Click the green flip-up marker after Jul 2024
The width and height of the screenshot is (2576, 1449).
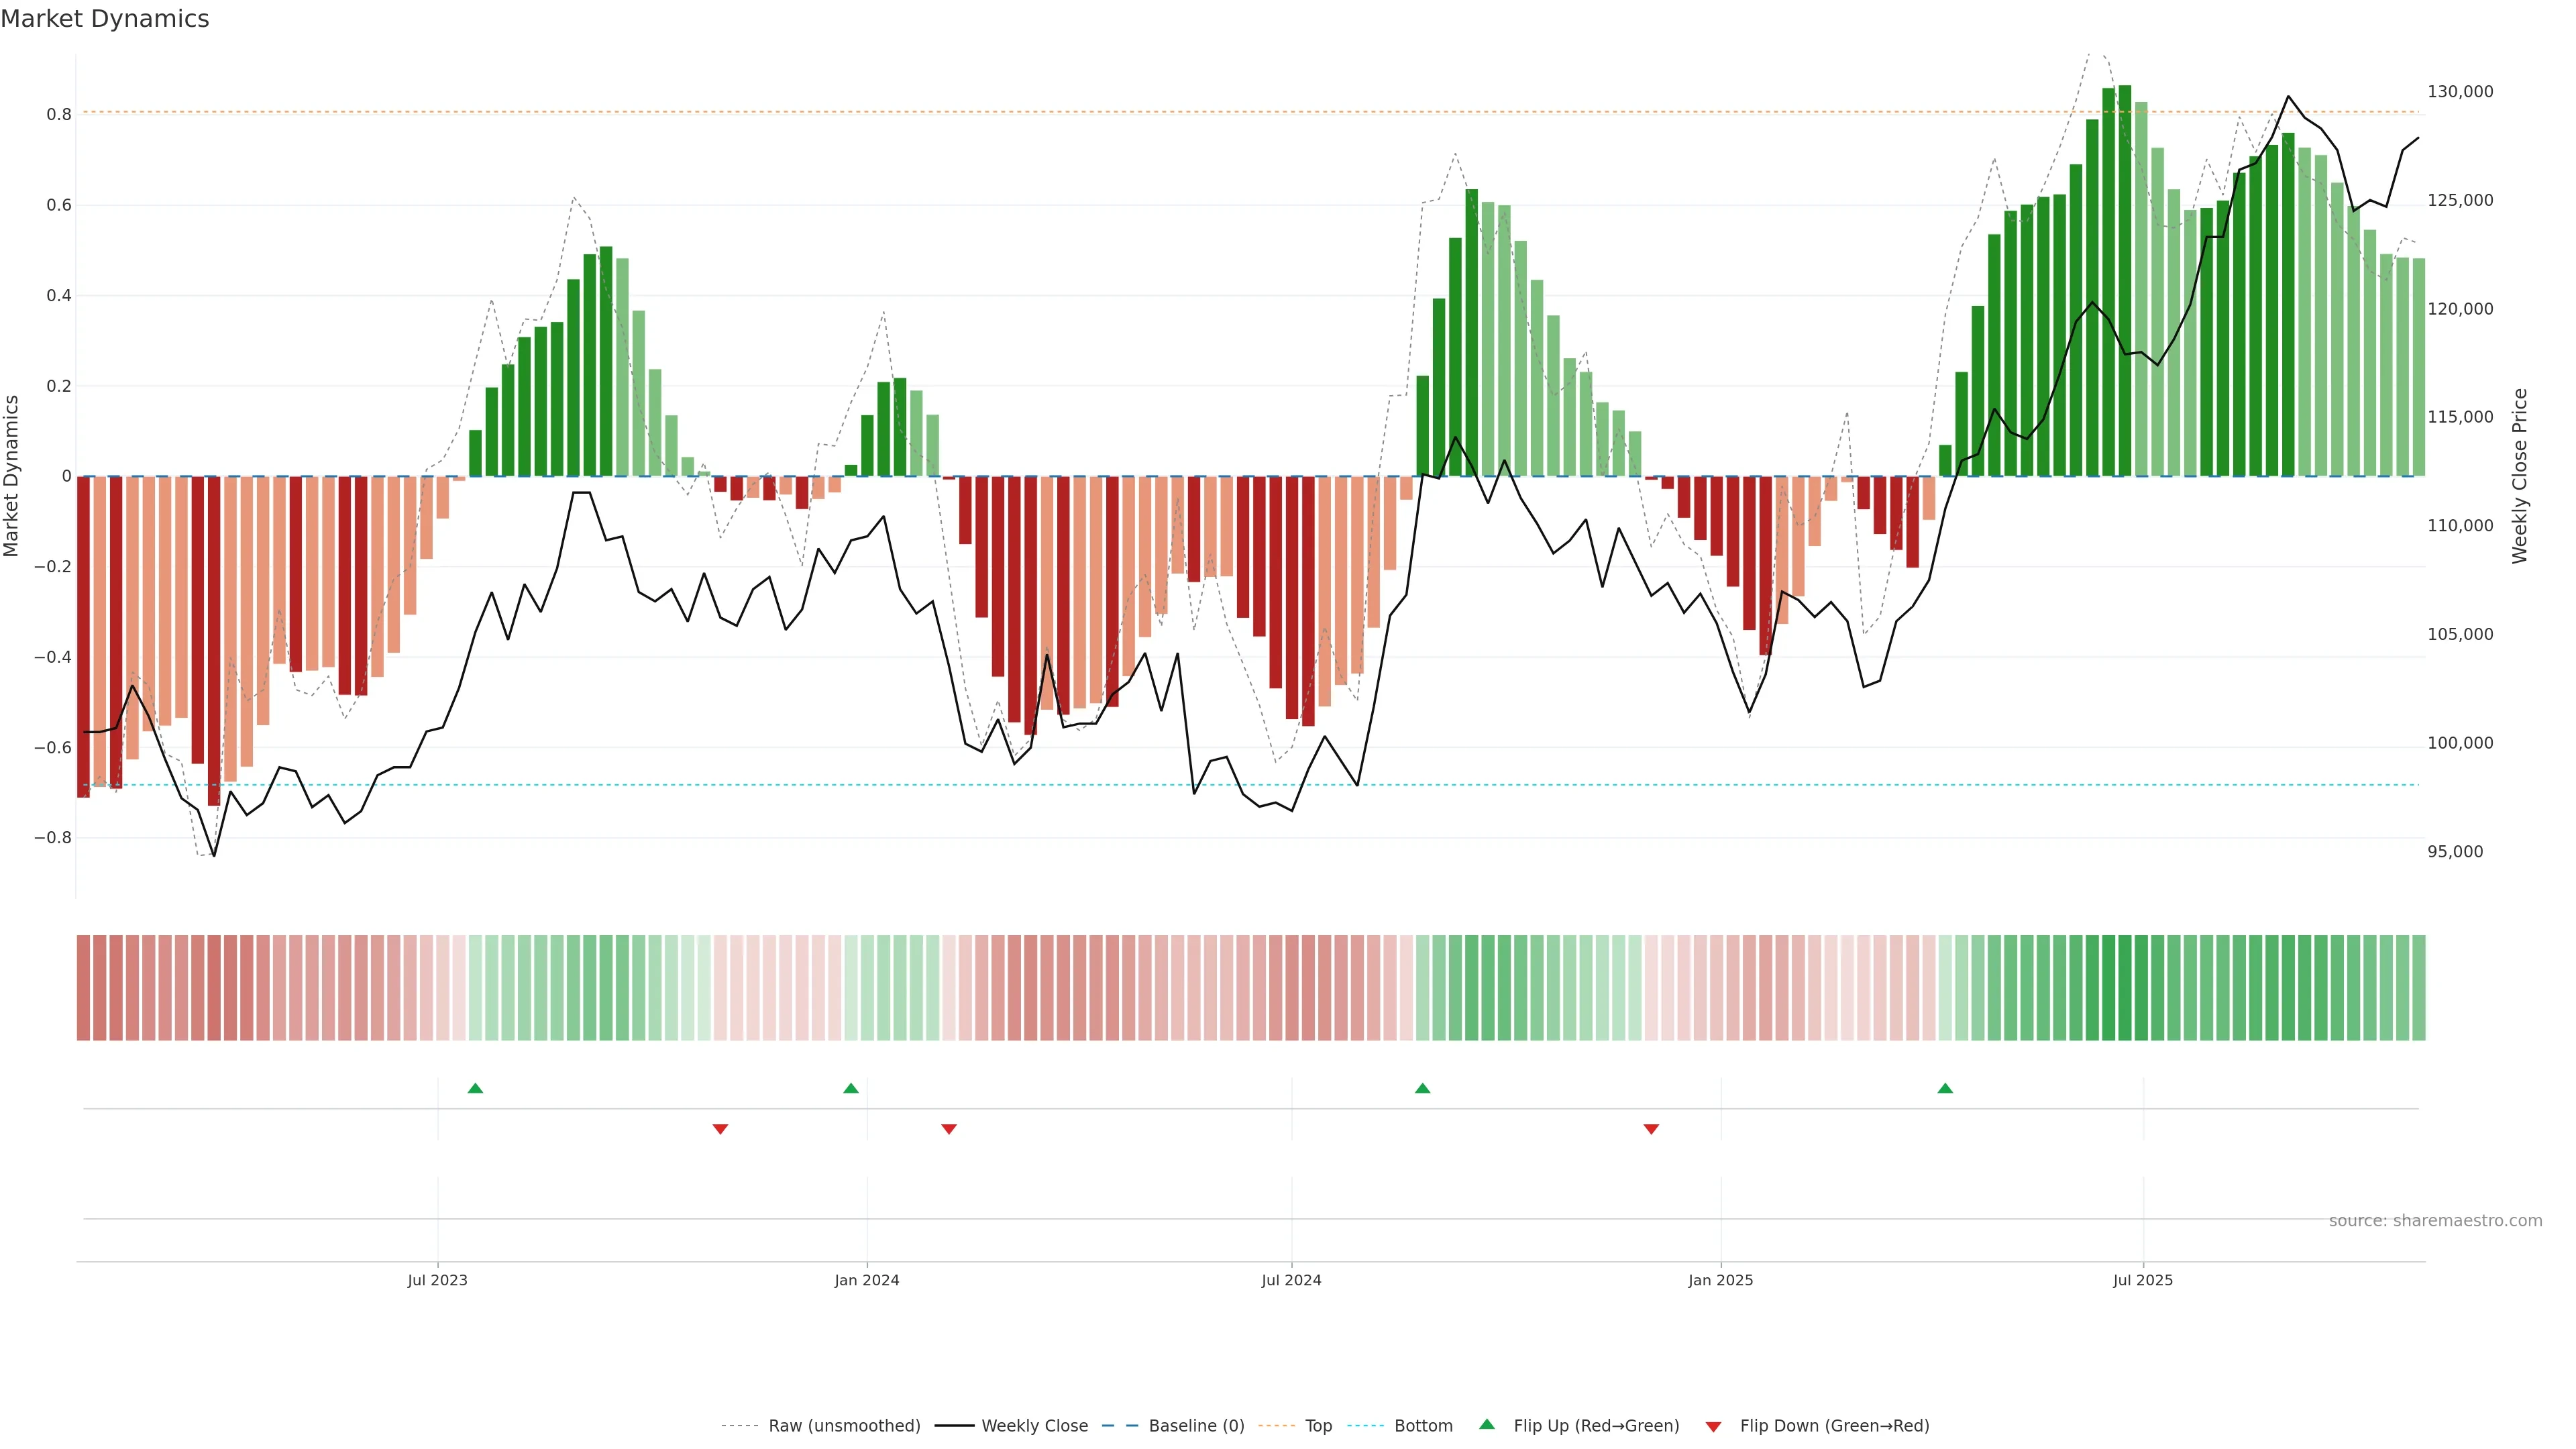(1422, 1088)
